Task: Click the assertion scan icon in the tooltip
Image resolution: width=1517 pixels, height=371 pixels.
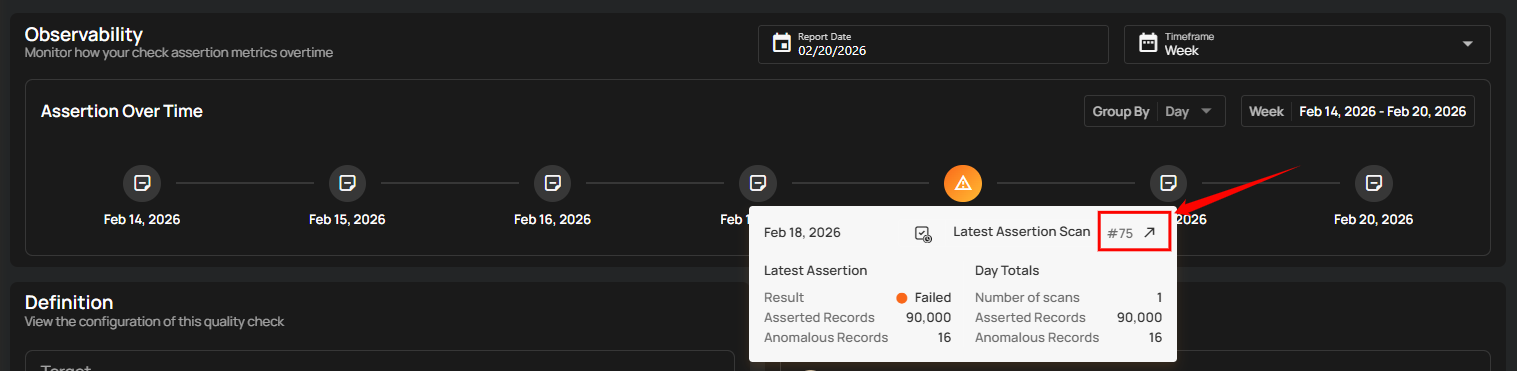Action: point(923,233)
